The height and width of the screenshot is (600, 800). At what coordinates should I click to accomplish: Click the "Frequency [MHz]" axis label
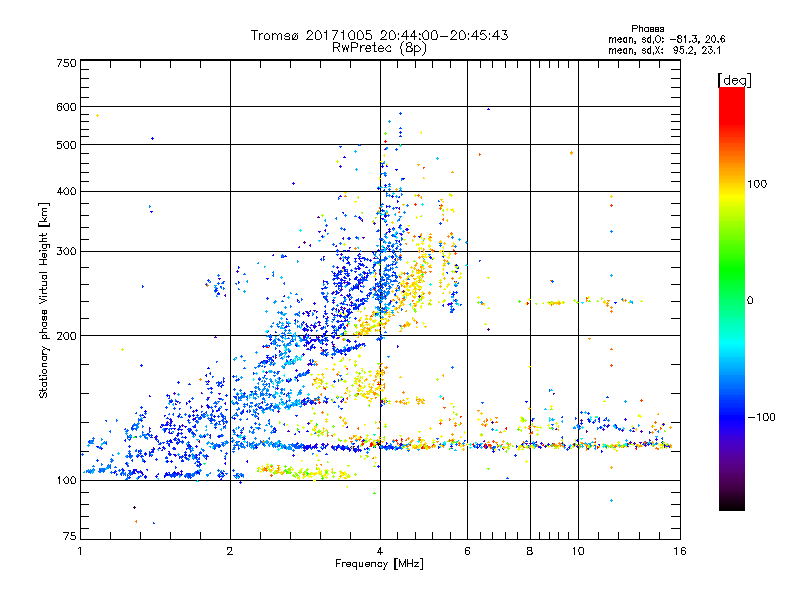[x=379, y=564]
